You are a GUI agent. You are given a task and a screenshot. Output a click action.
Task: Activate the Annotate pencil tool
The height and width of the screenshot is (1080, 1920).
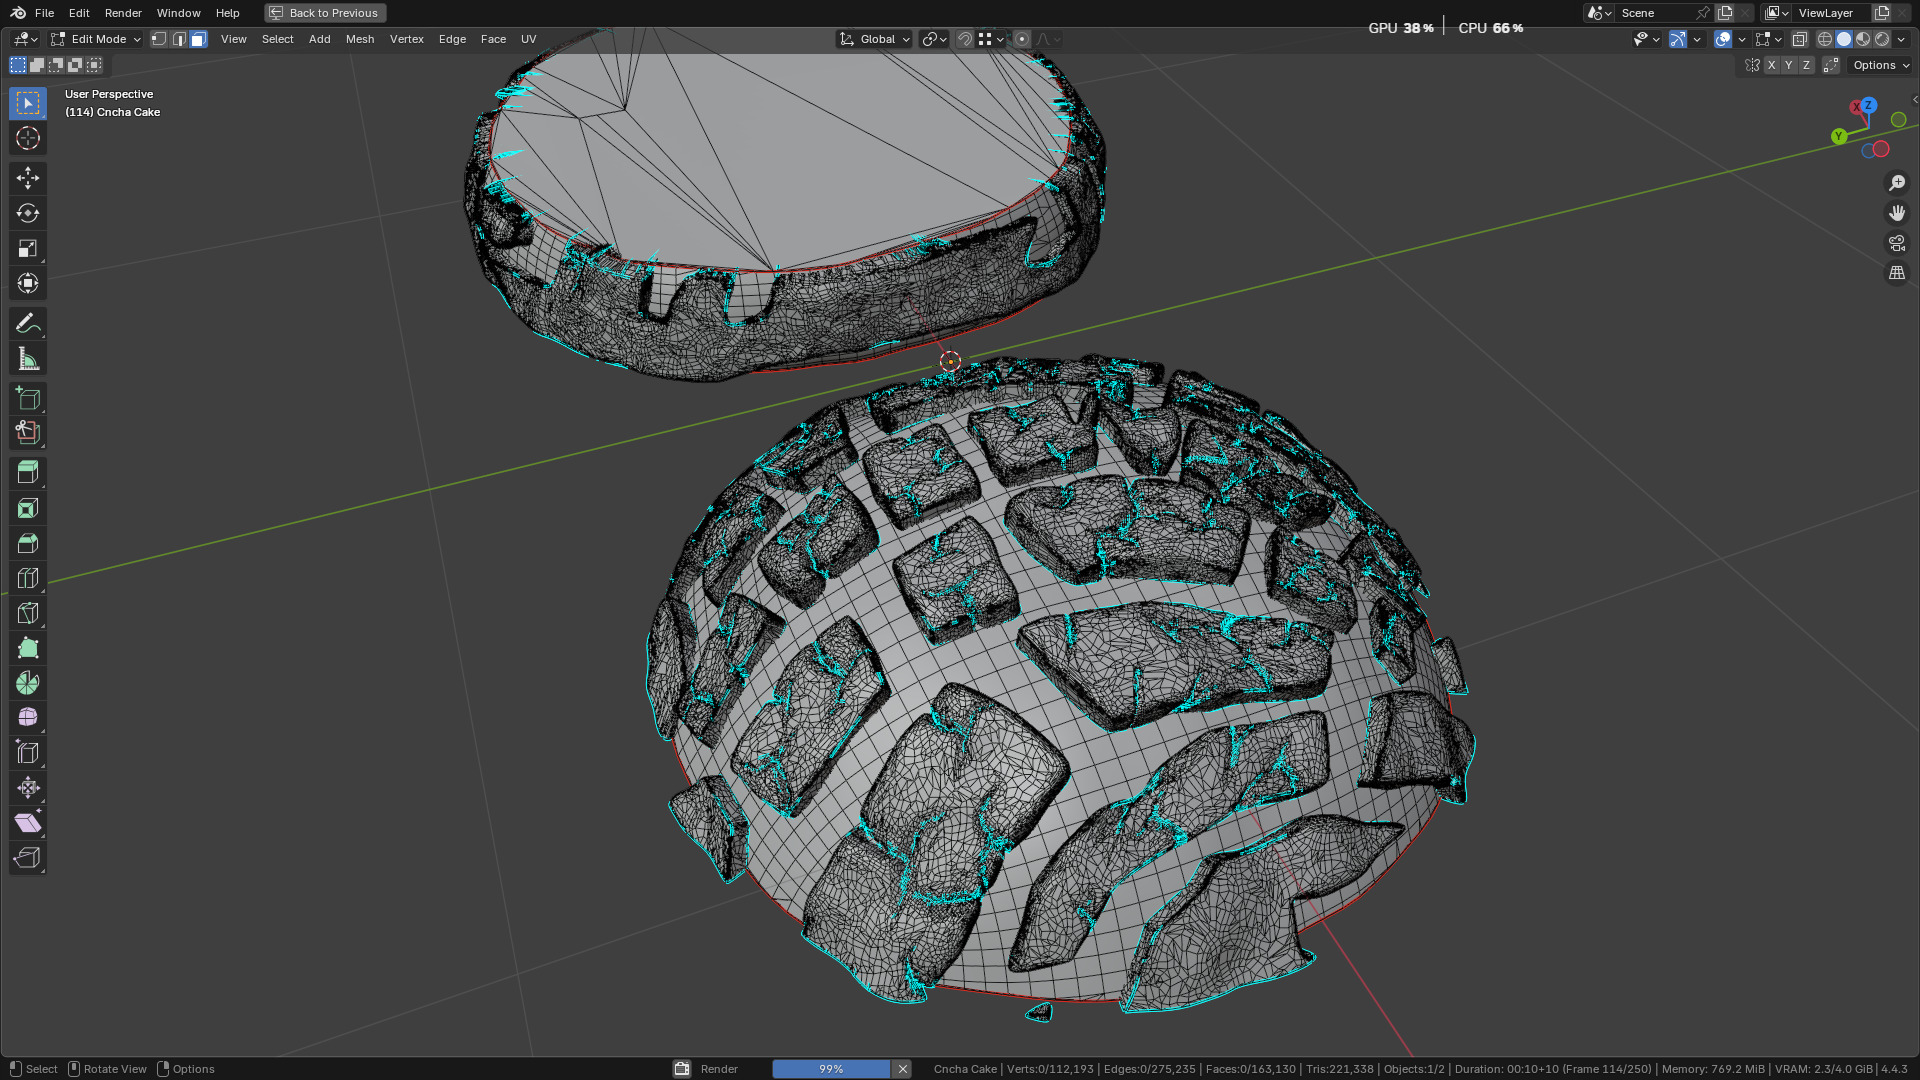(x=28, y=323)
